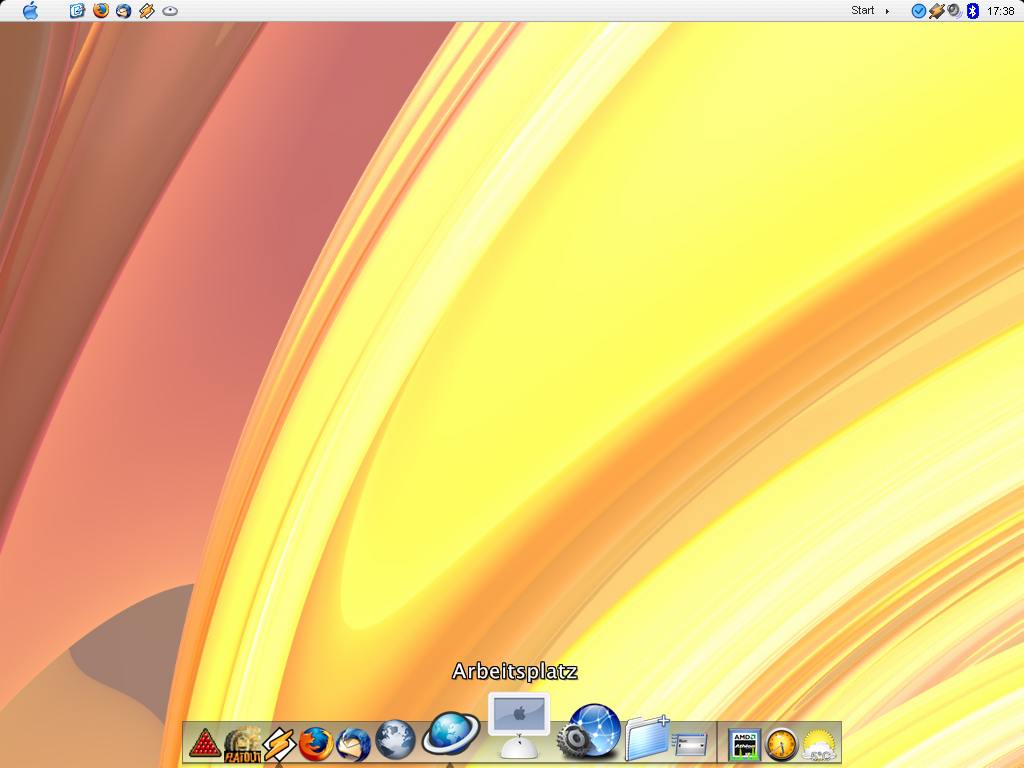Open the blue folder with plus icon
Viewport: 1024px width, 768px height.
[x=647, y=738]
